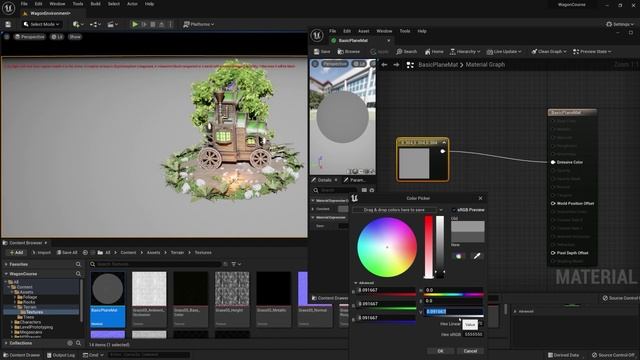Expand Collections section
The image size is (640, 360).
[6, 343]
